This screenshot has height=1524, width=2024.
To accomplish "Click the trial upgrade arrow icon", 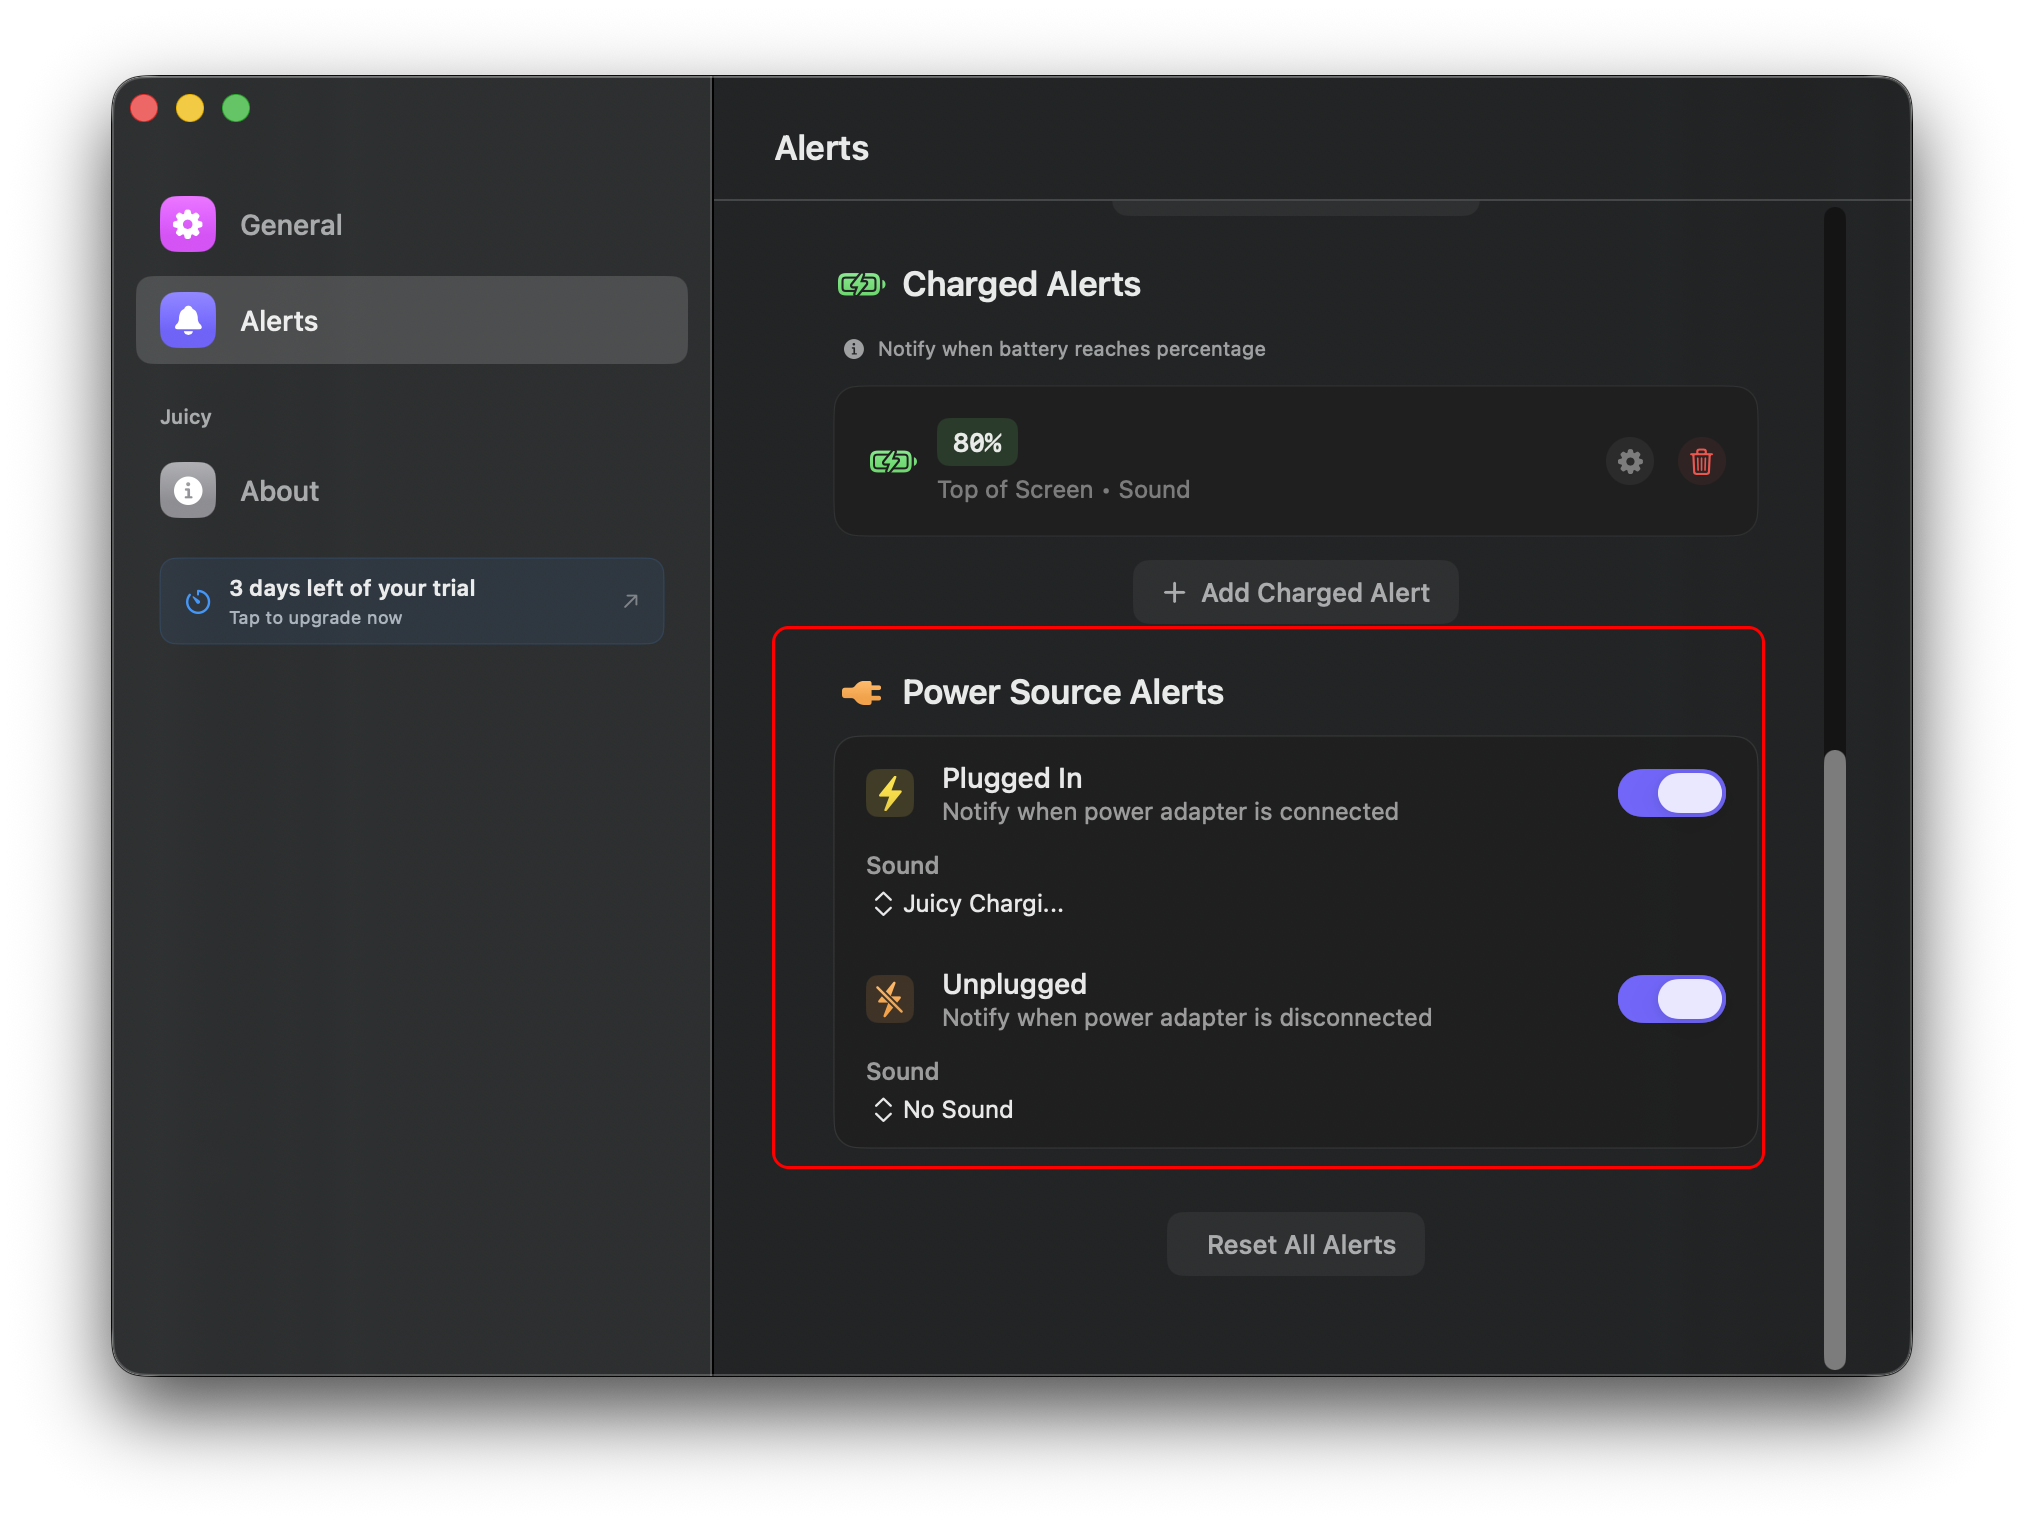I will pos(630,601).
